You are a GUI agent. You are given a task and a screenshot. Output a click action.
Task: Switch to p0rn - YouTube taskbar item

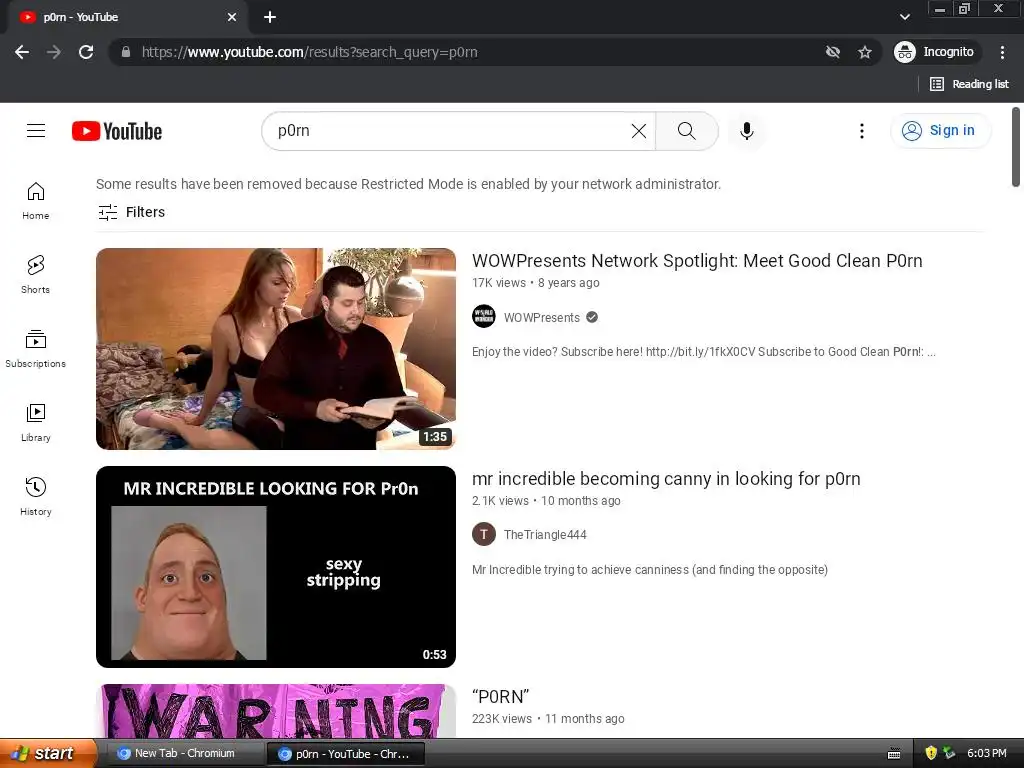345,754
